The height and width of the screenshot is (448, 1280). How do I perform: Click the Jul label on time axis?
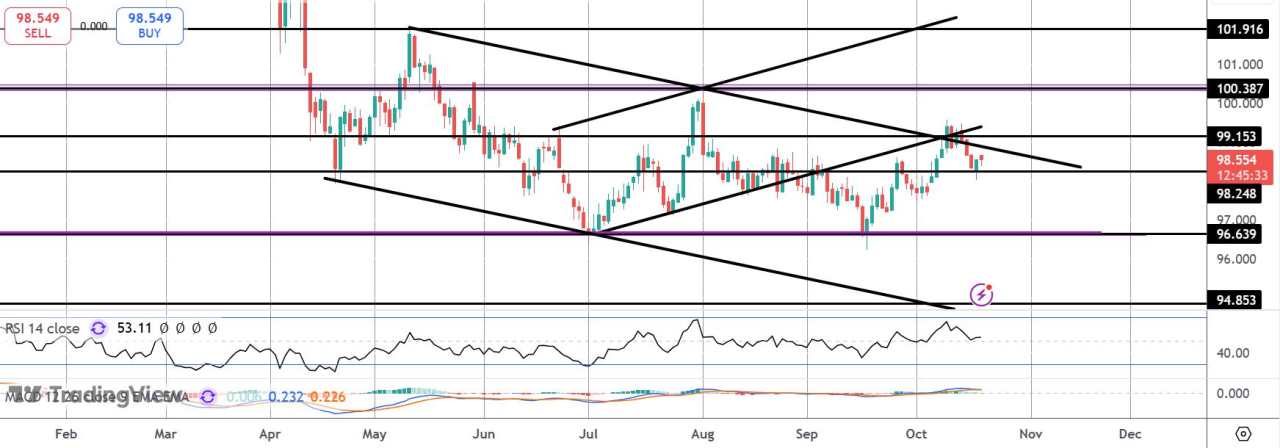pos(589,434)
